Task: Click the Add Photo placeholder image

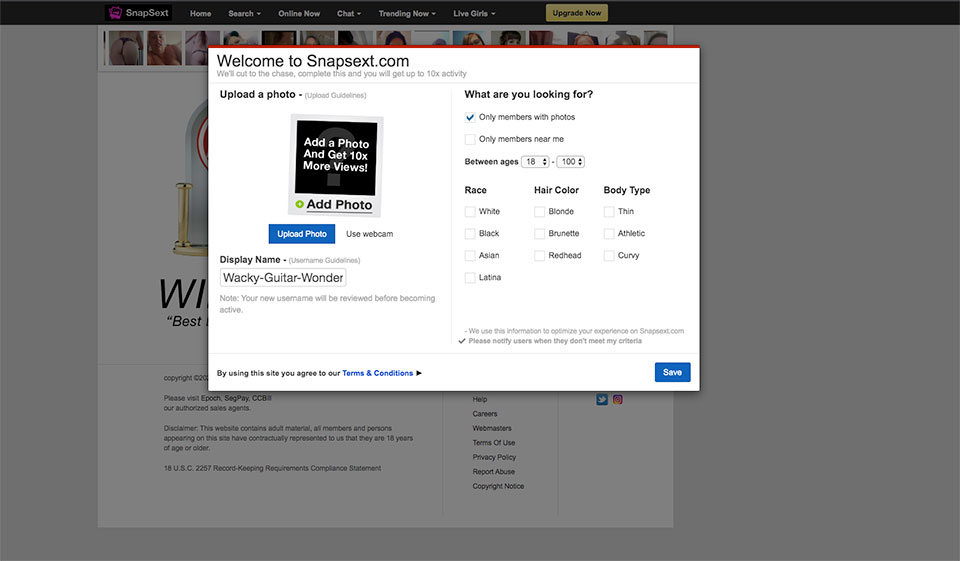Action: 336,165
